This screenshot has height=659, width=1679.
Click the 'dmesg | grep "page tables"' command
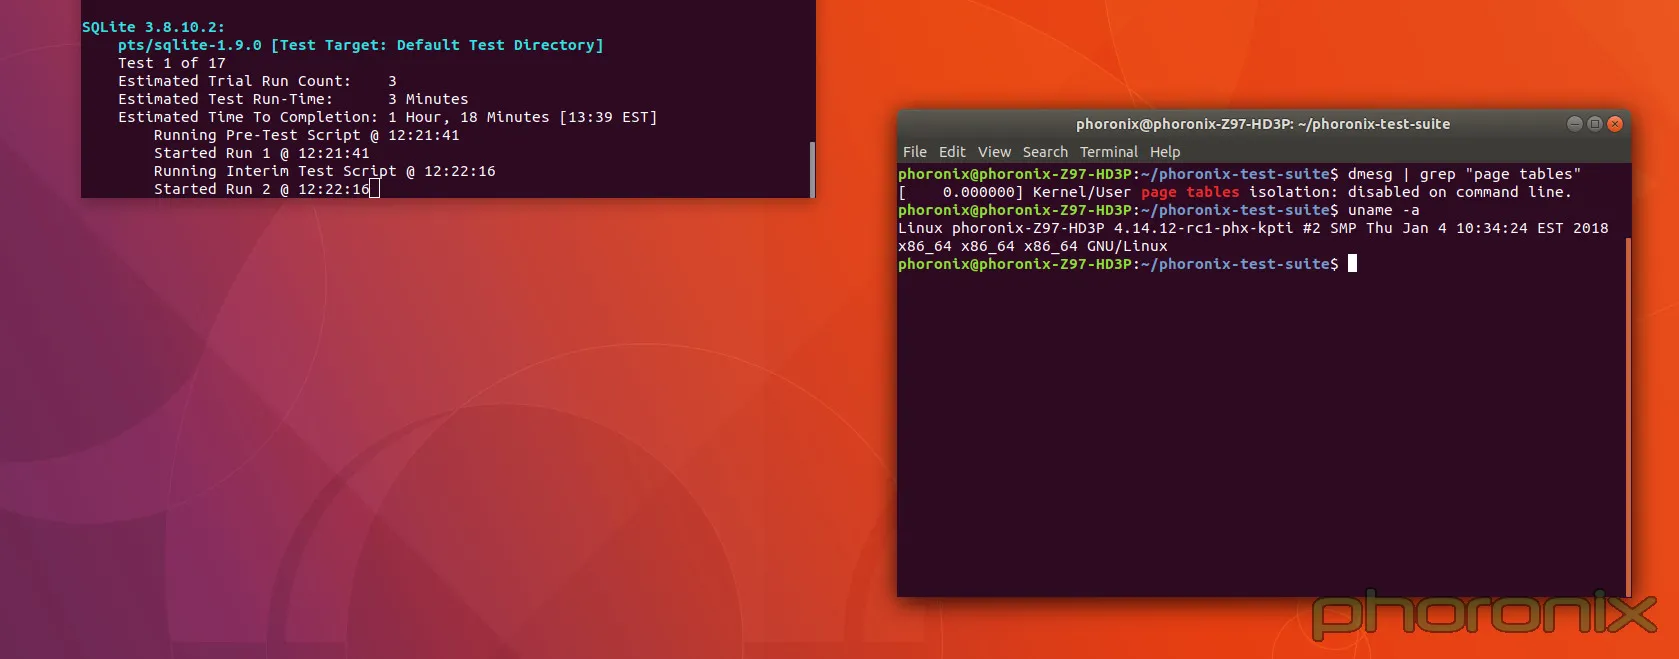point(1464,174)
